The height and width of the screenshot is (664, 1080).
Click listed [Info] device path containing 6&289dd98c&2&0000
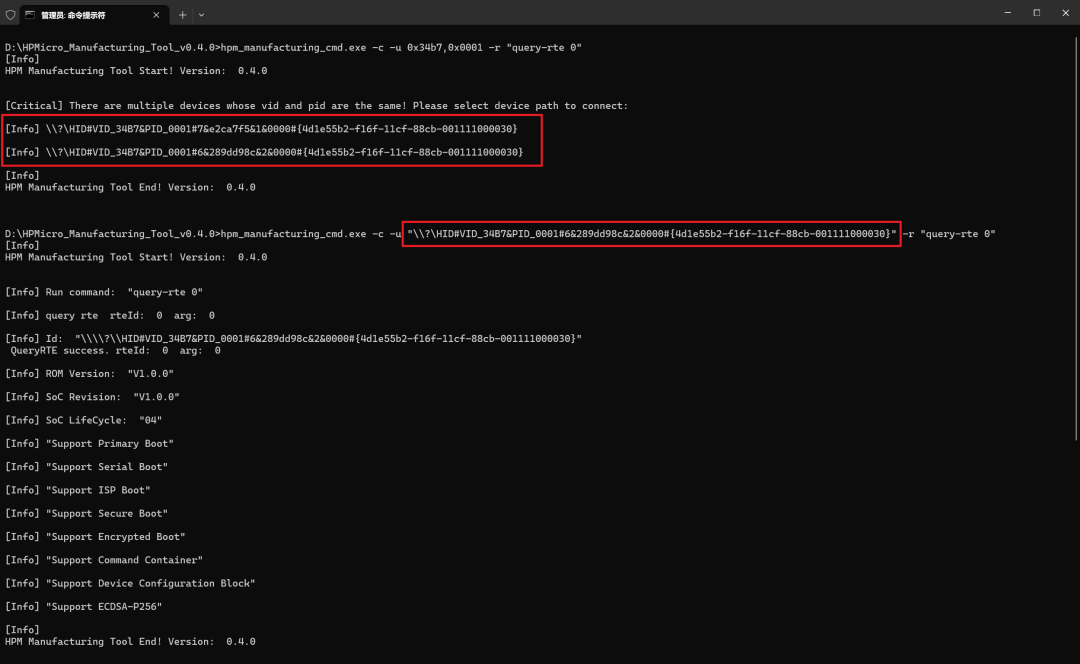pos(264,152)
